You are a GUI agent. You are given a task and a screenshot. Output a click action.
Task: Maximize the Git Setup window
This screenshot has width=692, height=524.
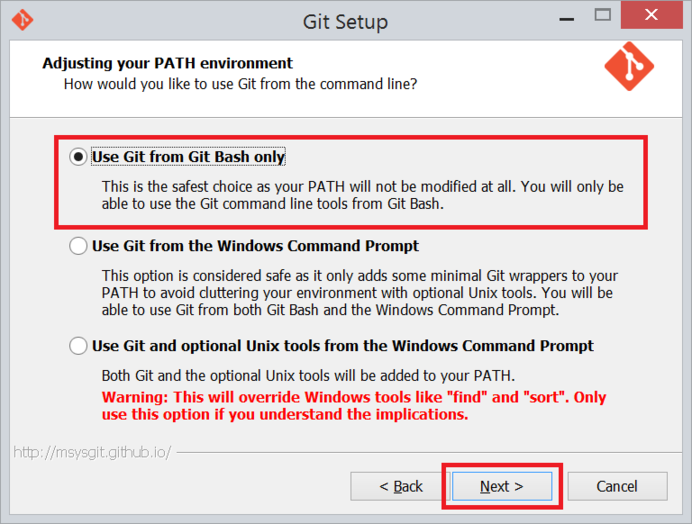603,15
